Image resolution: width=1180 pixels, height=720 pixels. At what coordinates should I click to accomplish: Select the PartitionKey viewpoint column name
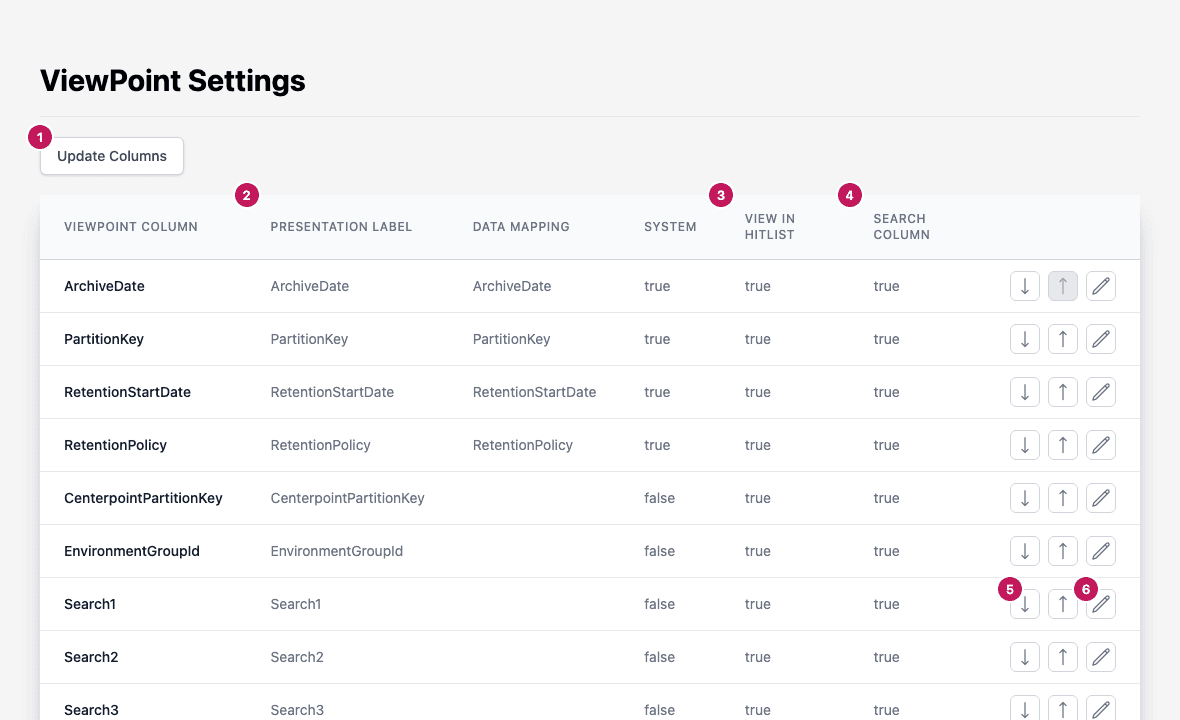point(104,339)
